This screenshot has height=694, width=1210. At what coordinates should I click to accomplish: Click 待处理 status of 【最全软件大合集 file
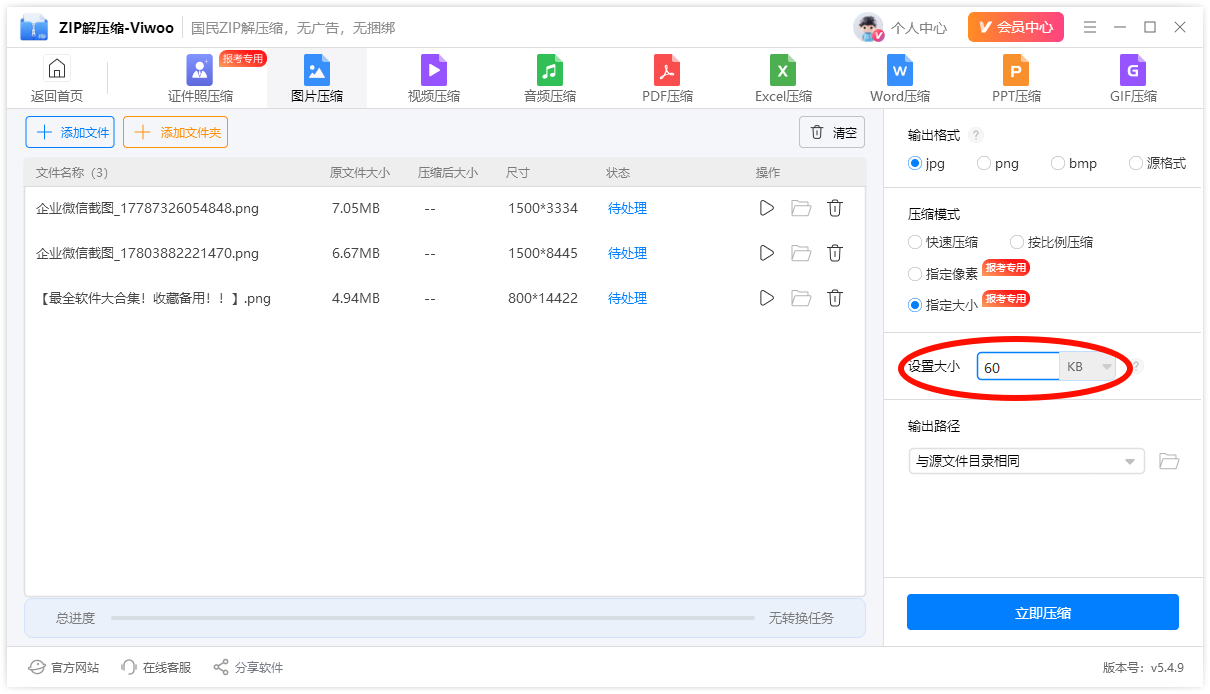[627, 298]
